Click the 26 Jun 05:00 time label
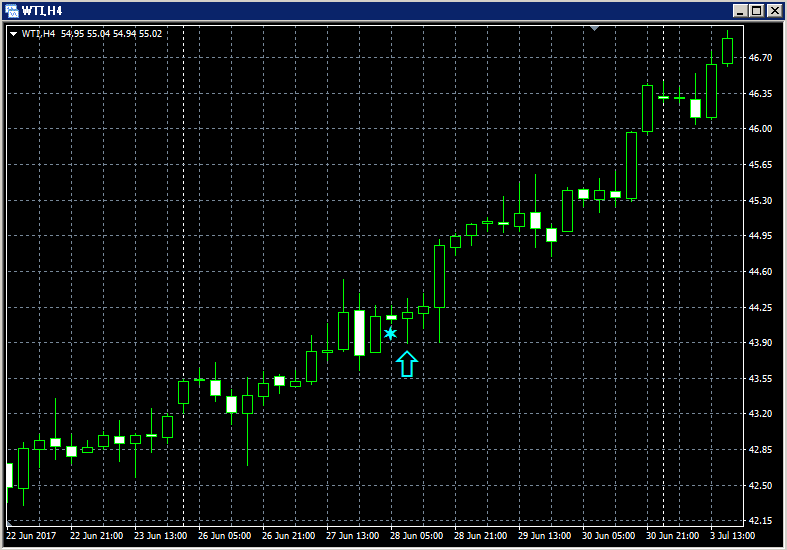 click(224, 535)
